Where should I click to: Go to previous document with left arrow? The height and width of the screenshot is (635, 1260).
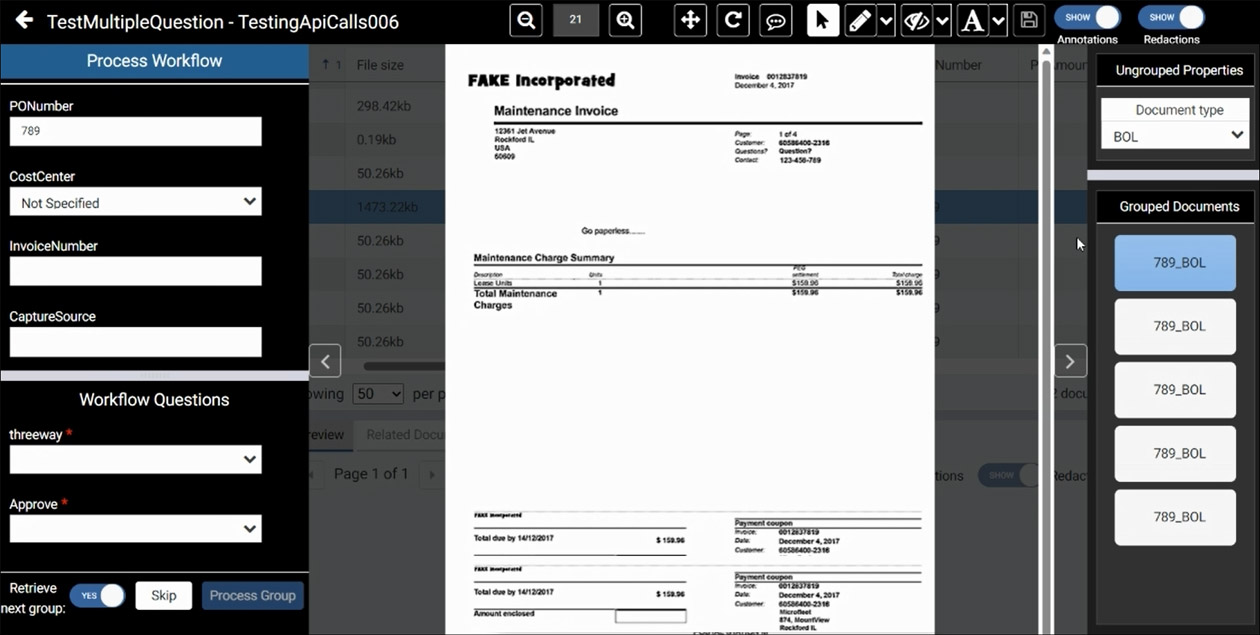(325, 361)
